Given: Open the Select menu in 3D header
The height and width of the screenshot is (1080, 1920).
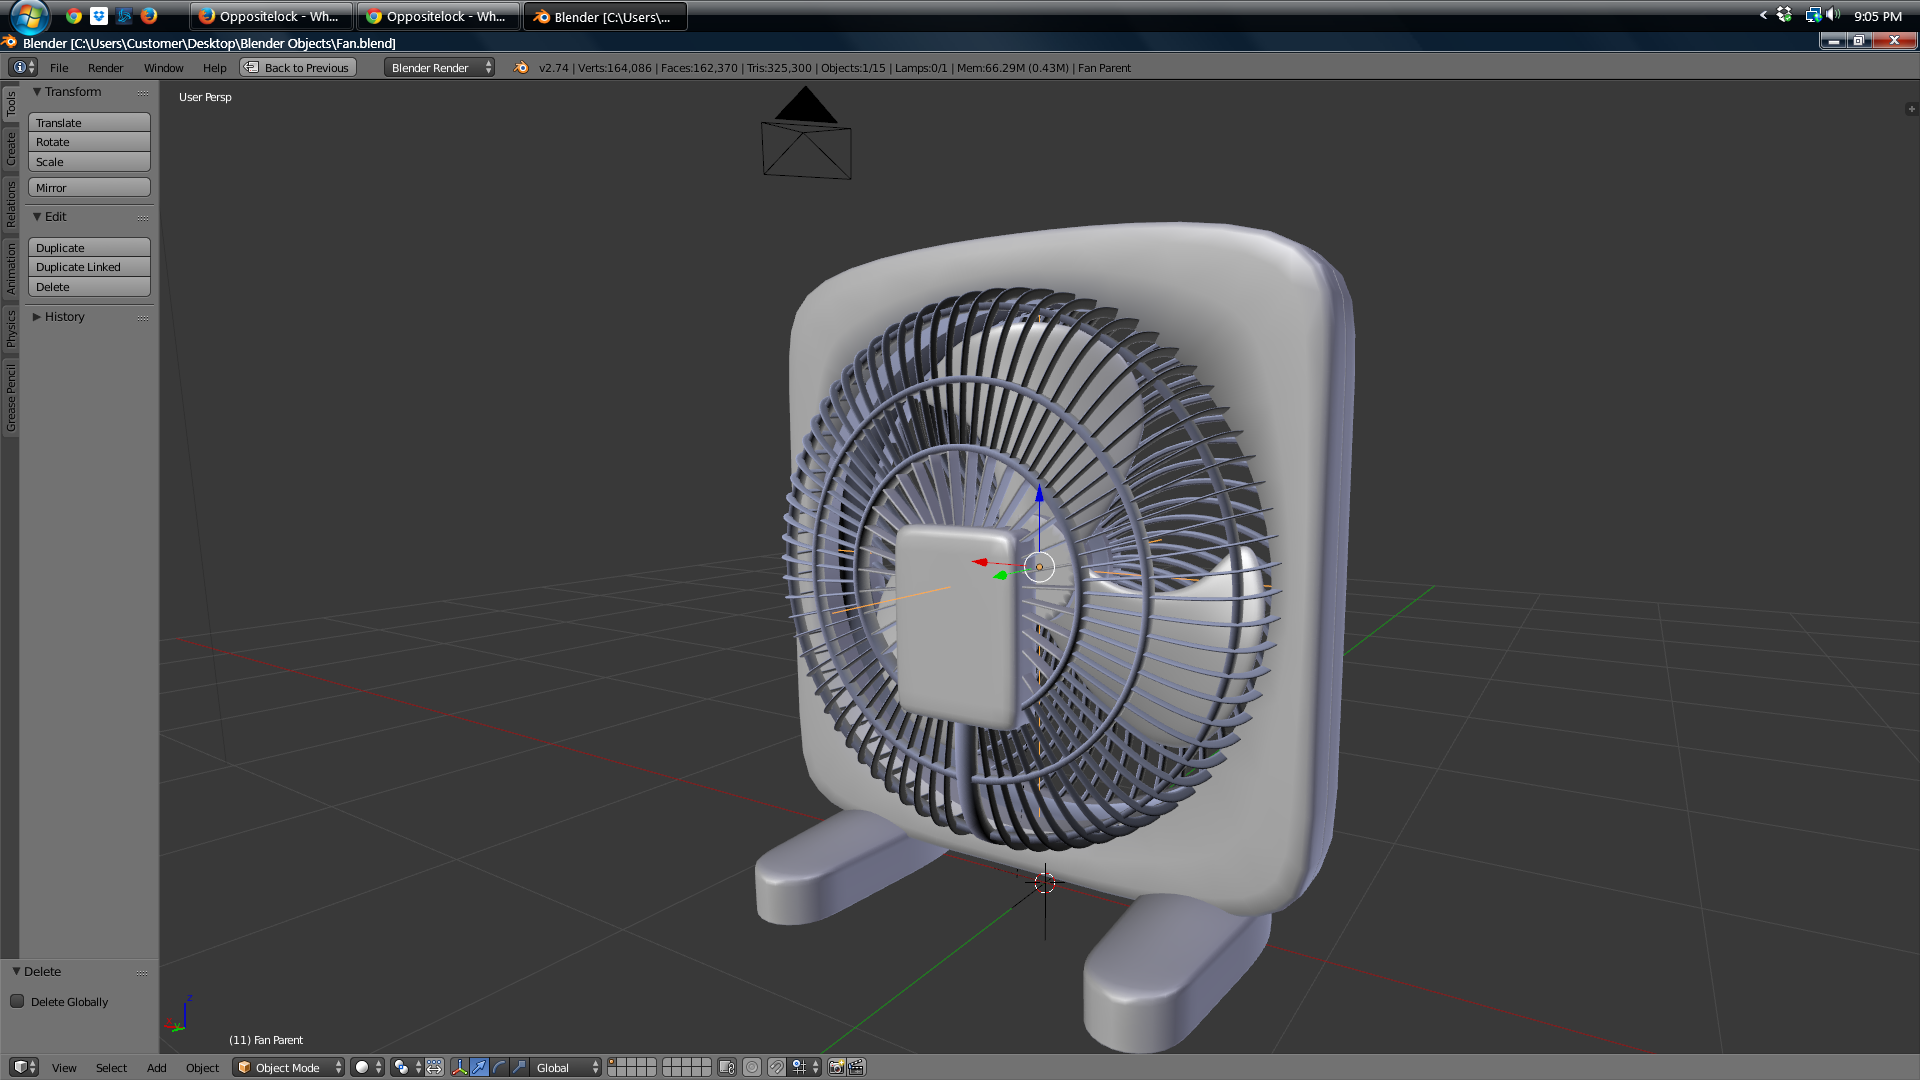Looking at the screenshot, I should [111, 1067].
